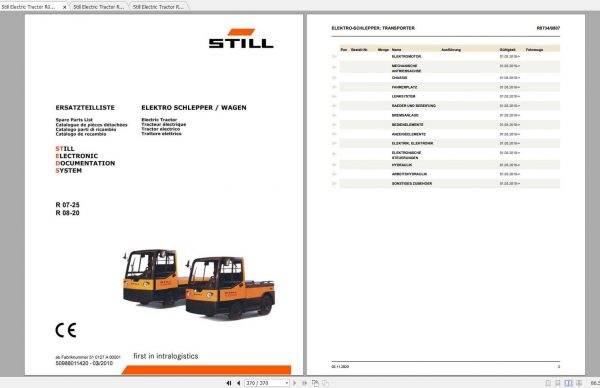The width and height of the screenshot is (600, 388).
Task: Click the ERSATZTEILLISTE heading on cover page
Action: [85, 108]
